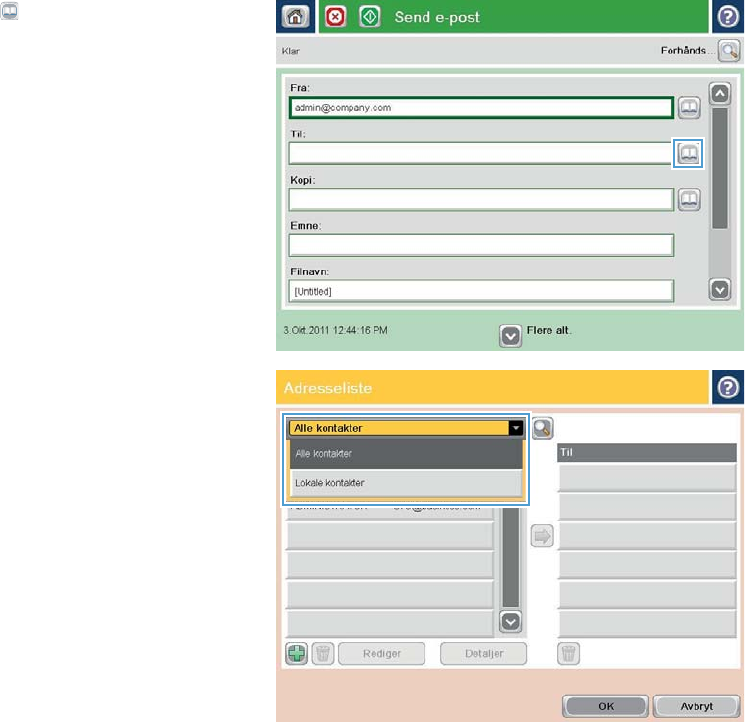Click trash icon under Til list
Viewport: 745px width, 722px height.
coord(568,654)
